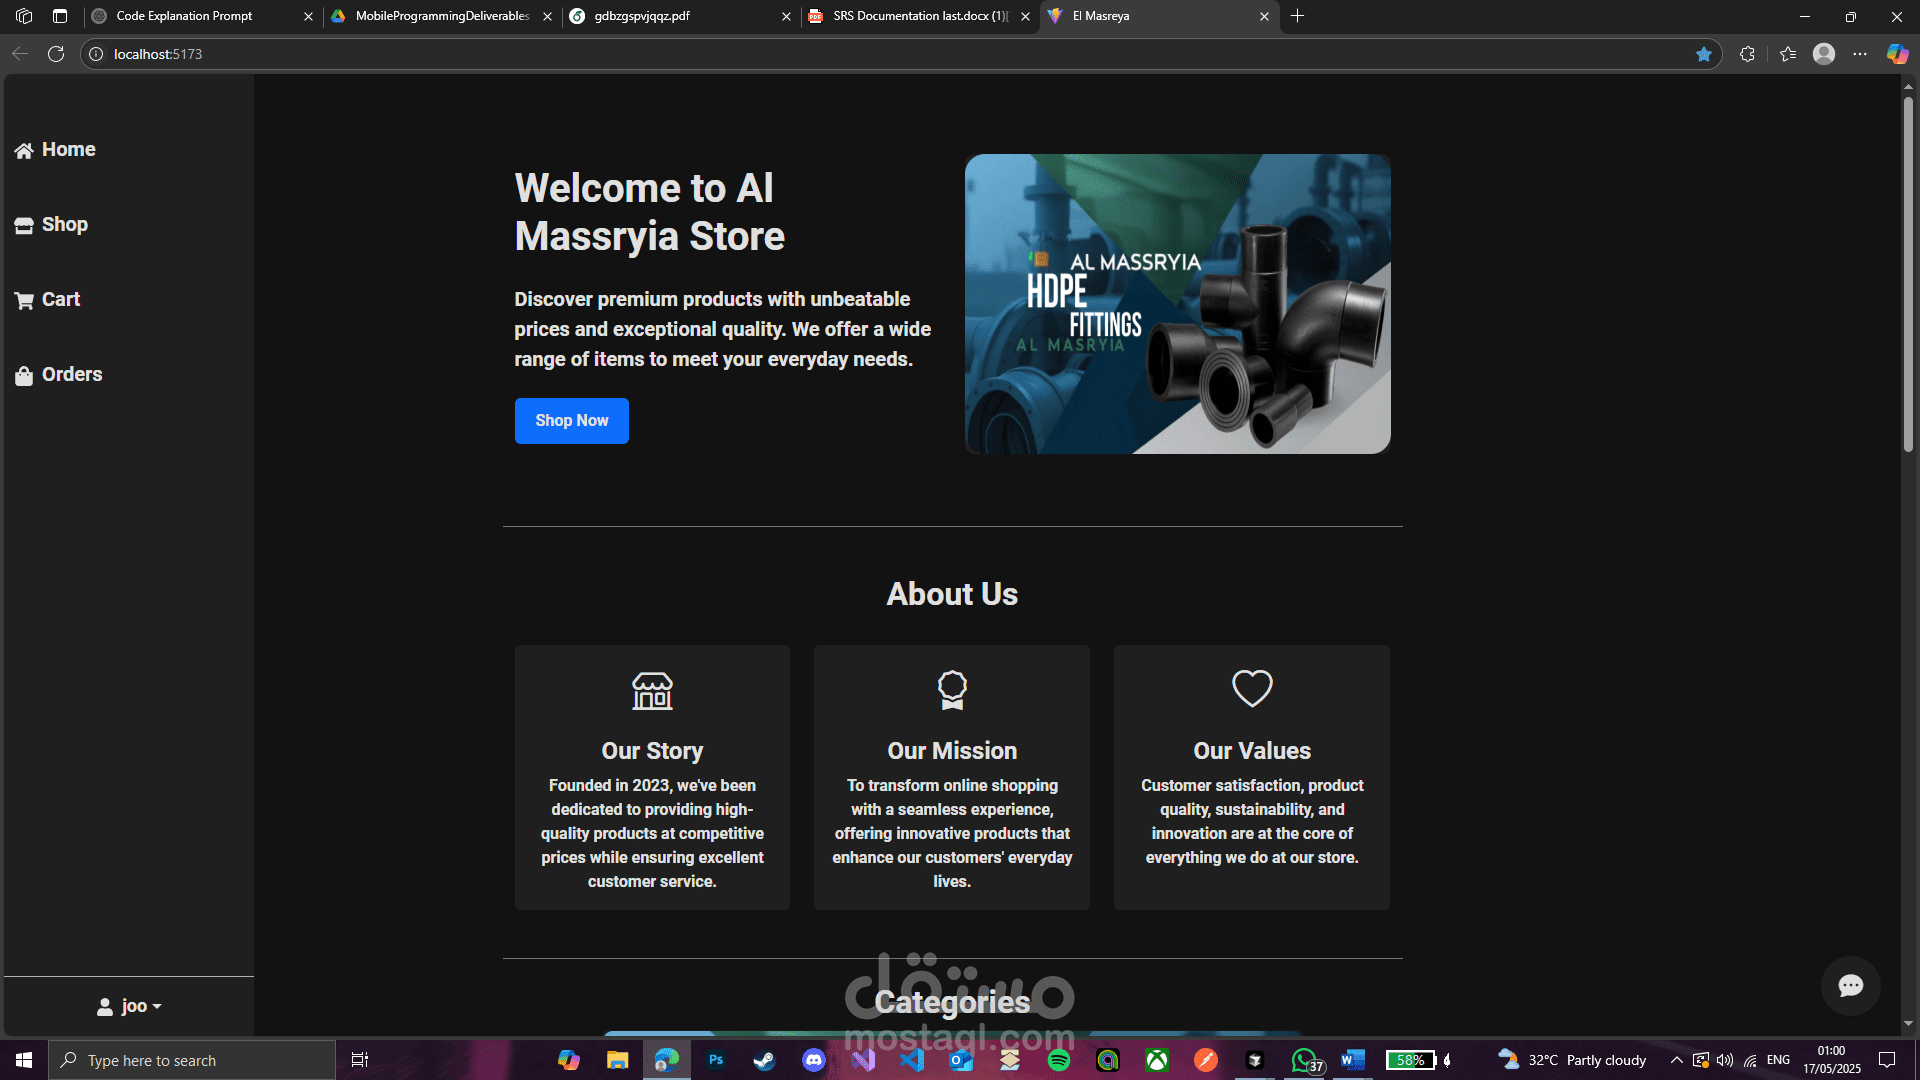Open the clock and calendar flyout
Image resolution: width=1920 pixels, height=1080 pixels.
tap(1832, 1060)
